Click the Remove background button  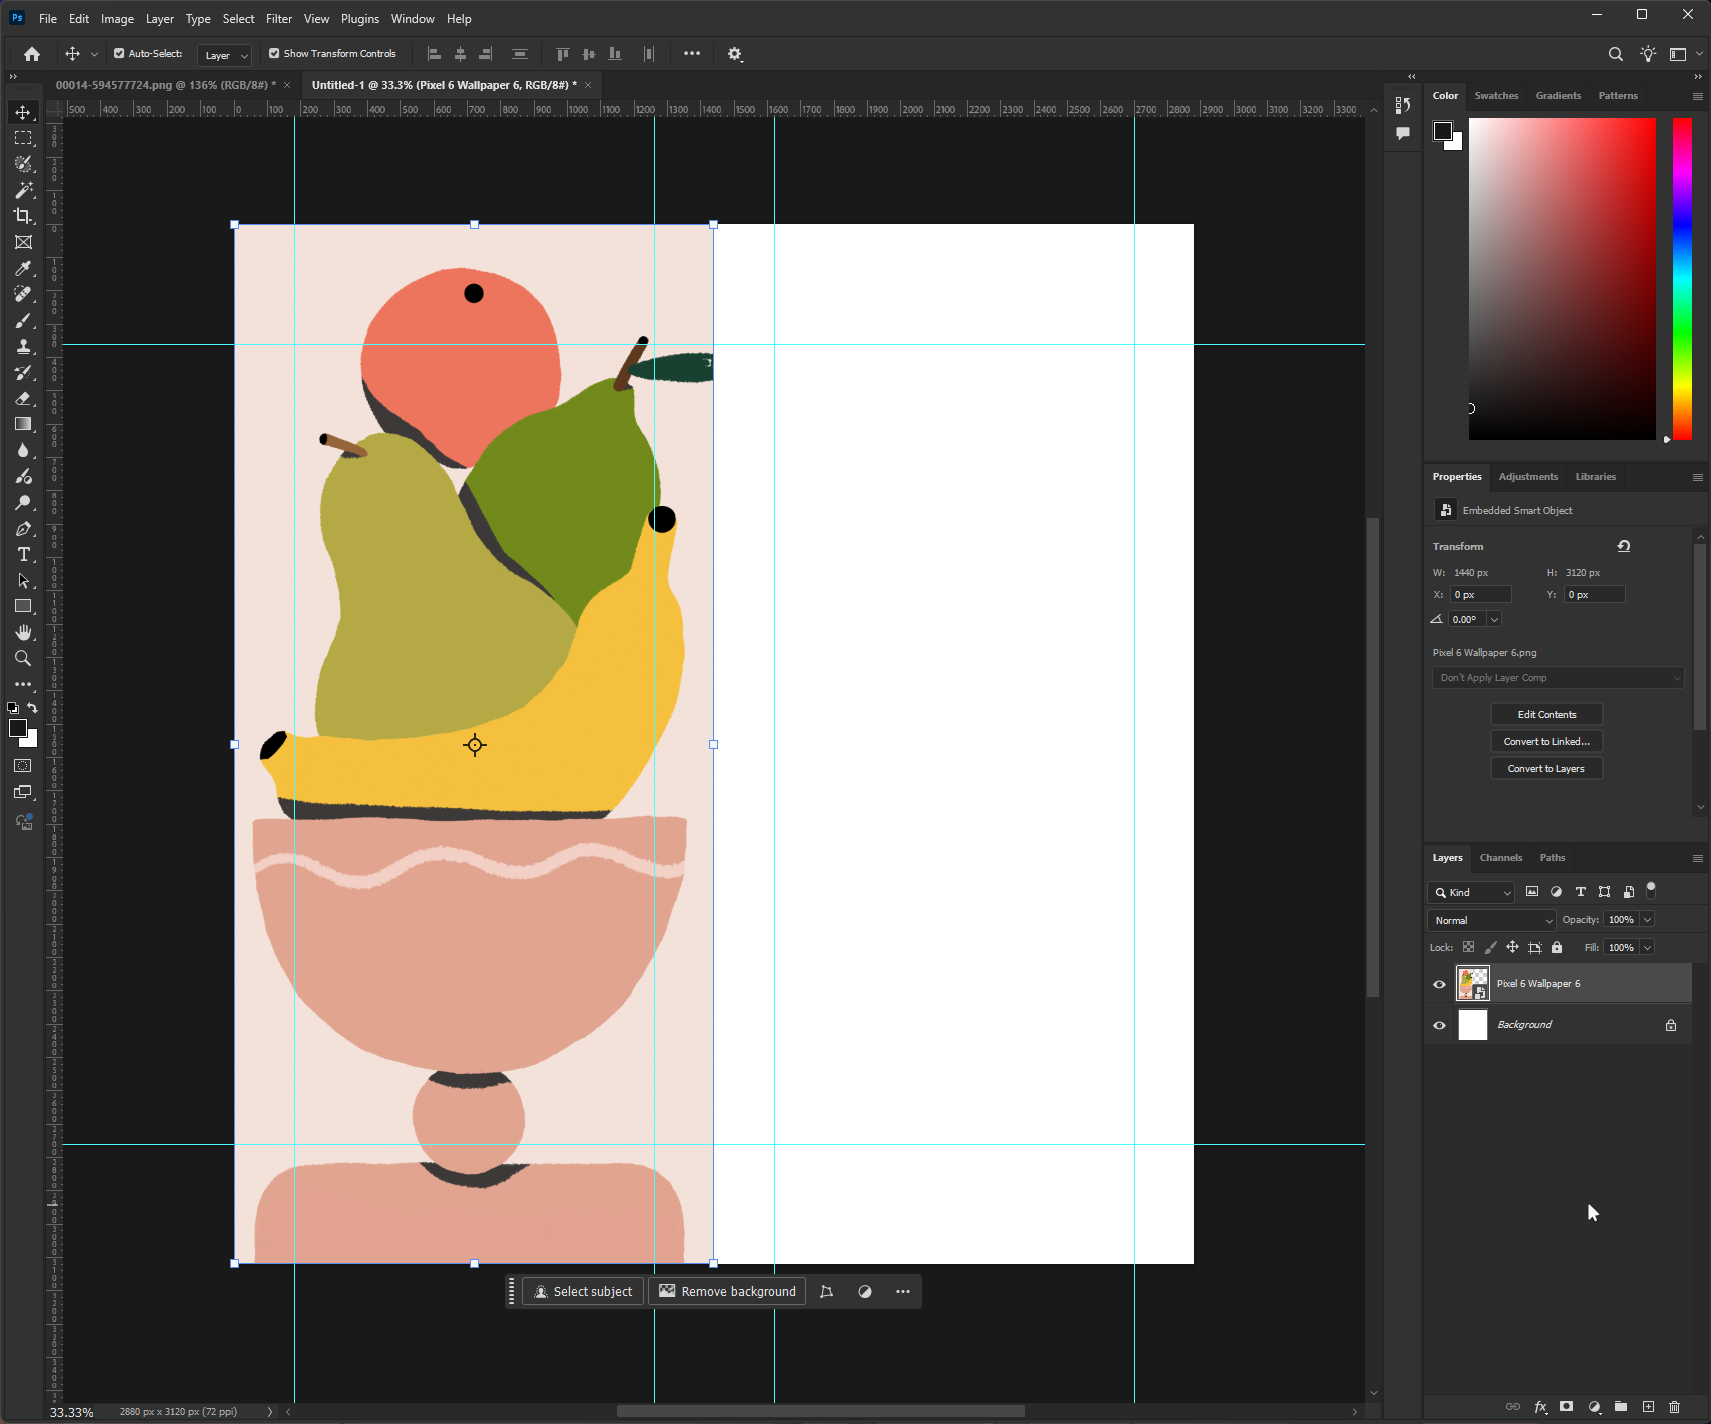coord(727,1292)
